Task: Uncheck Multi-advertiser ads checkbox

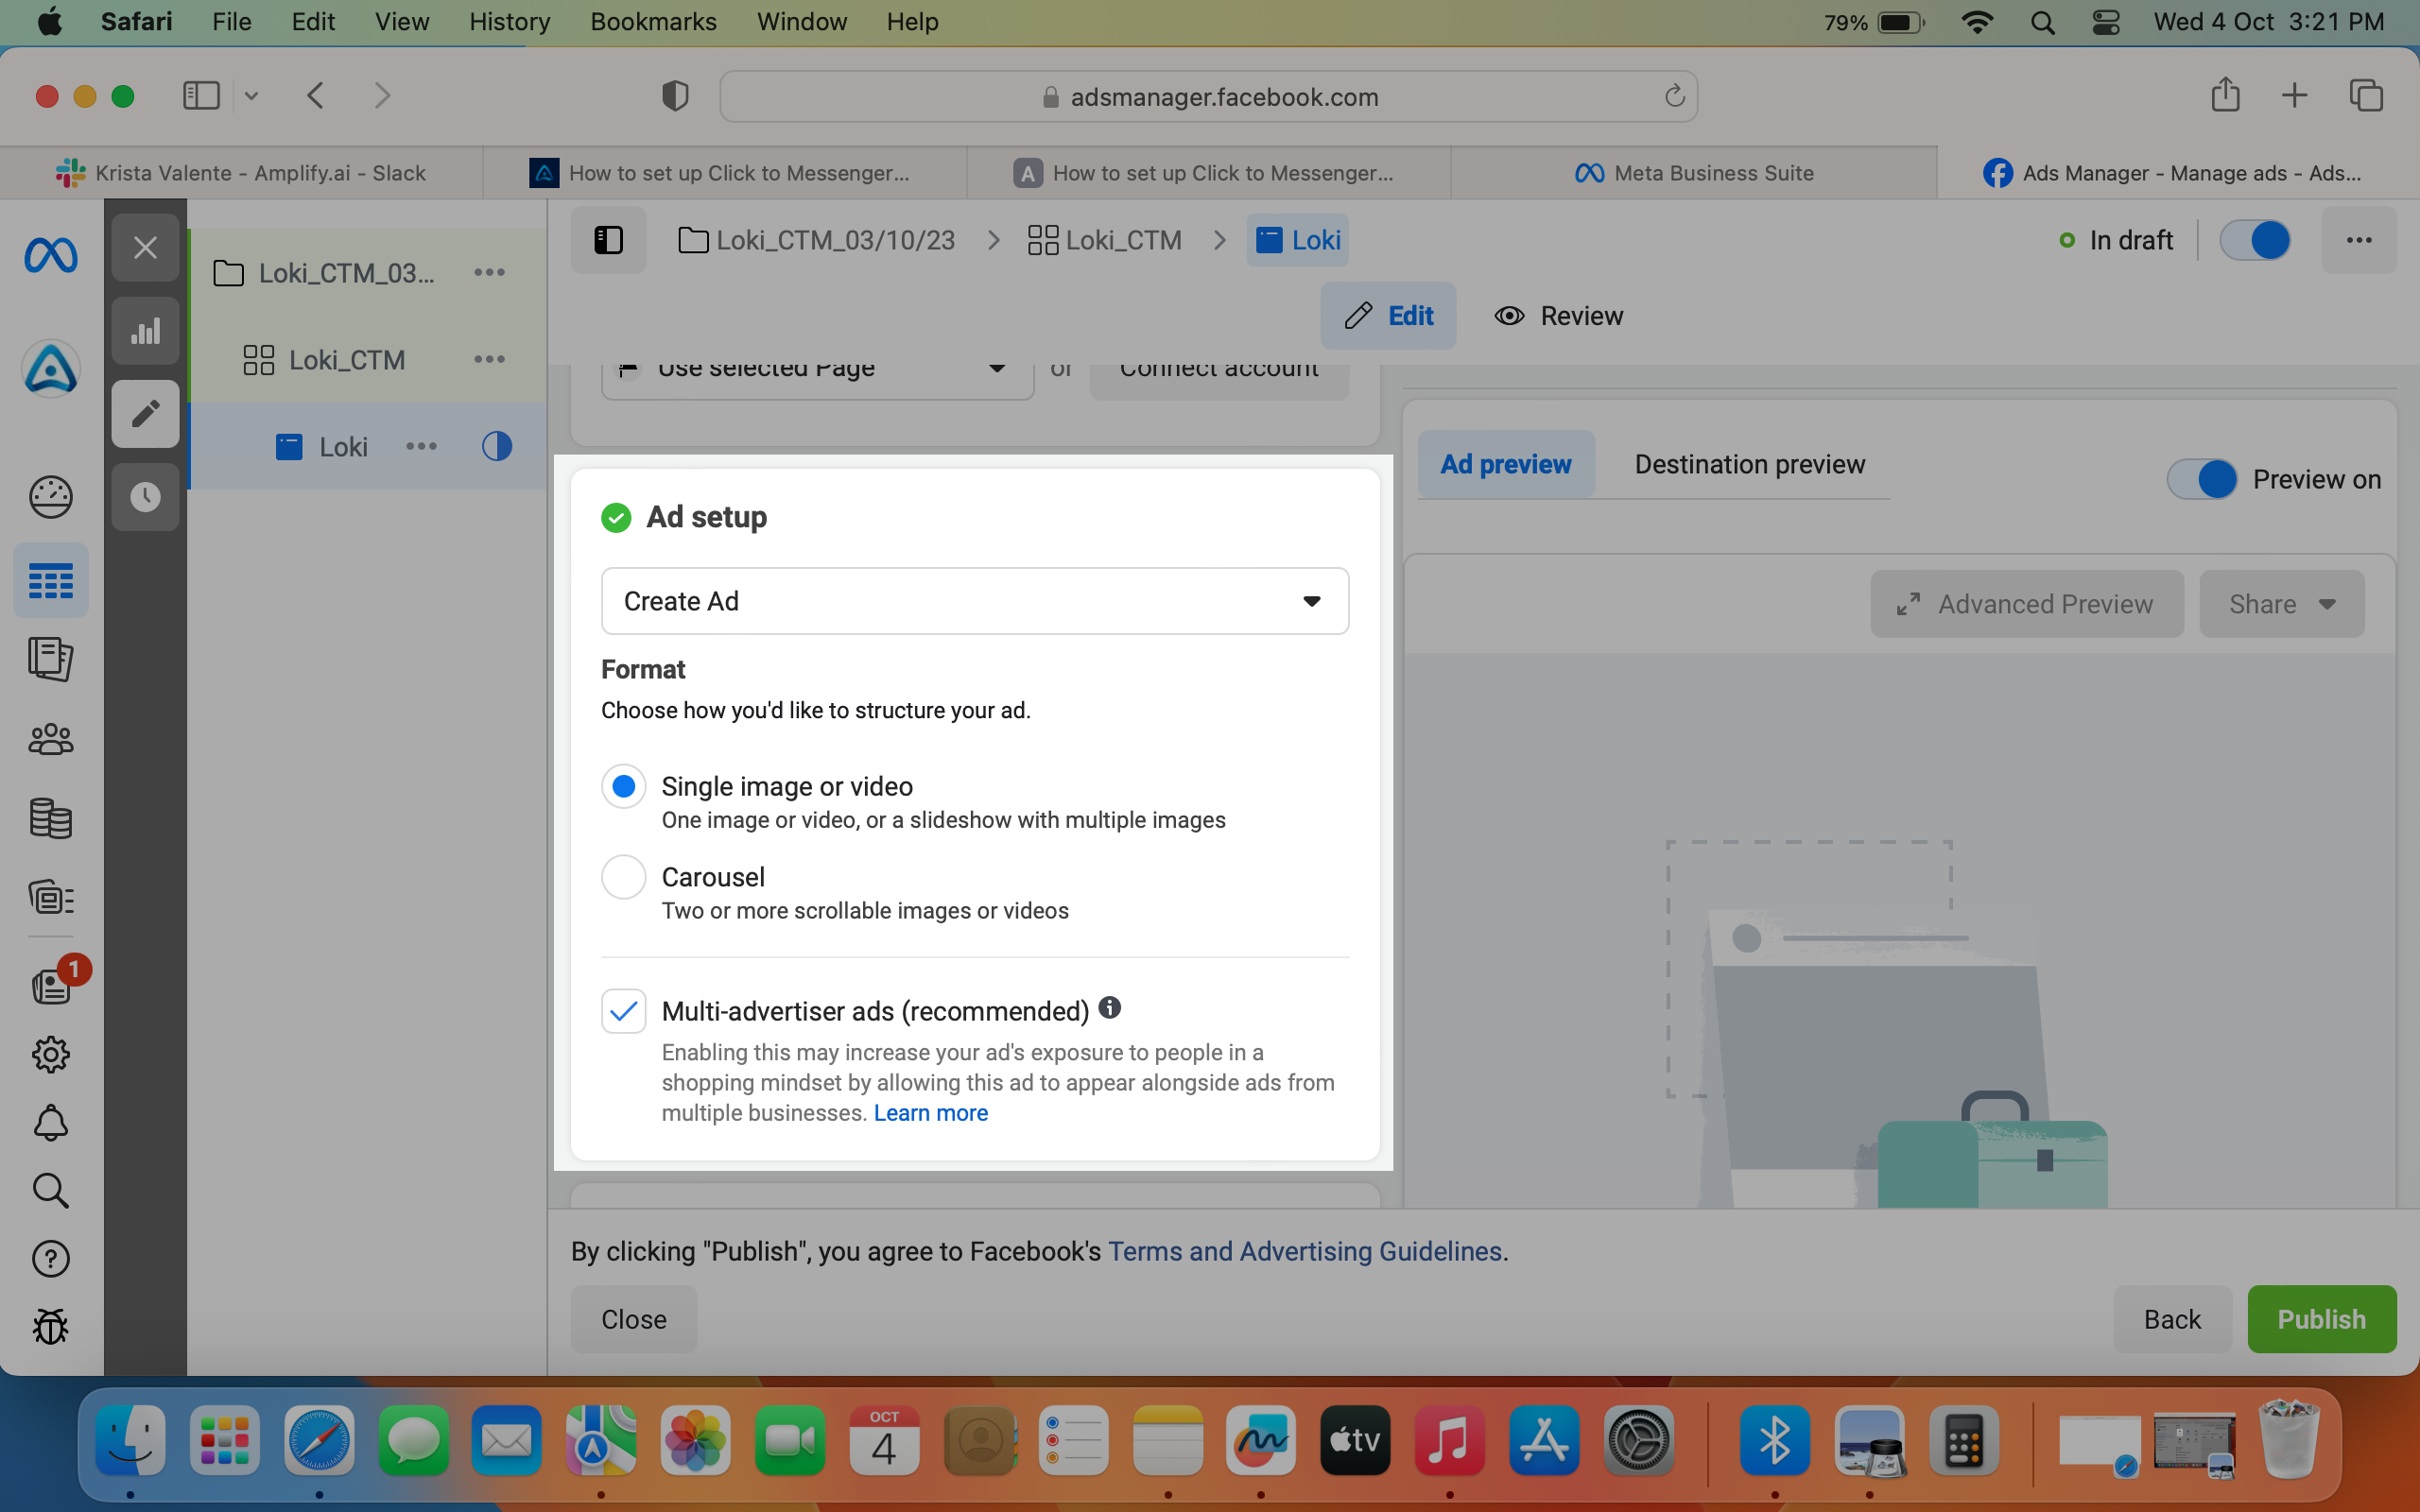Action: (x=623, y=1011)
